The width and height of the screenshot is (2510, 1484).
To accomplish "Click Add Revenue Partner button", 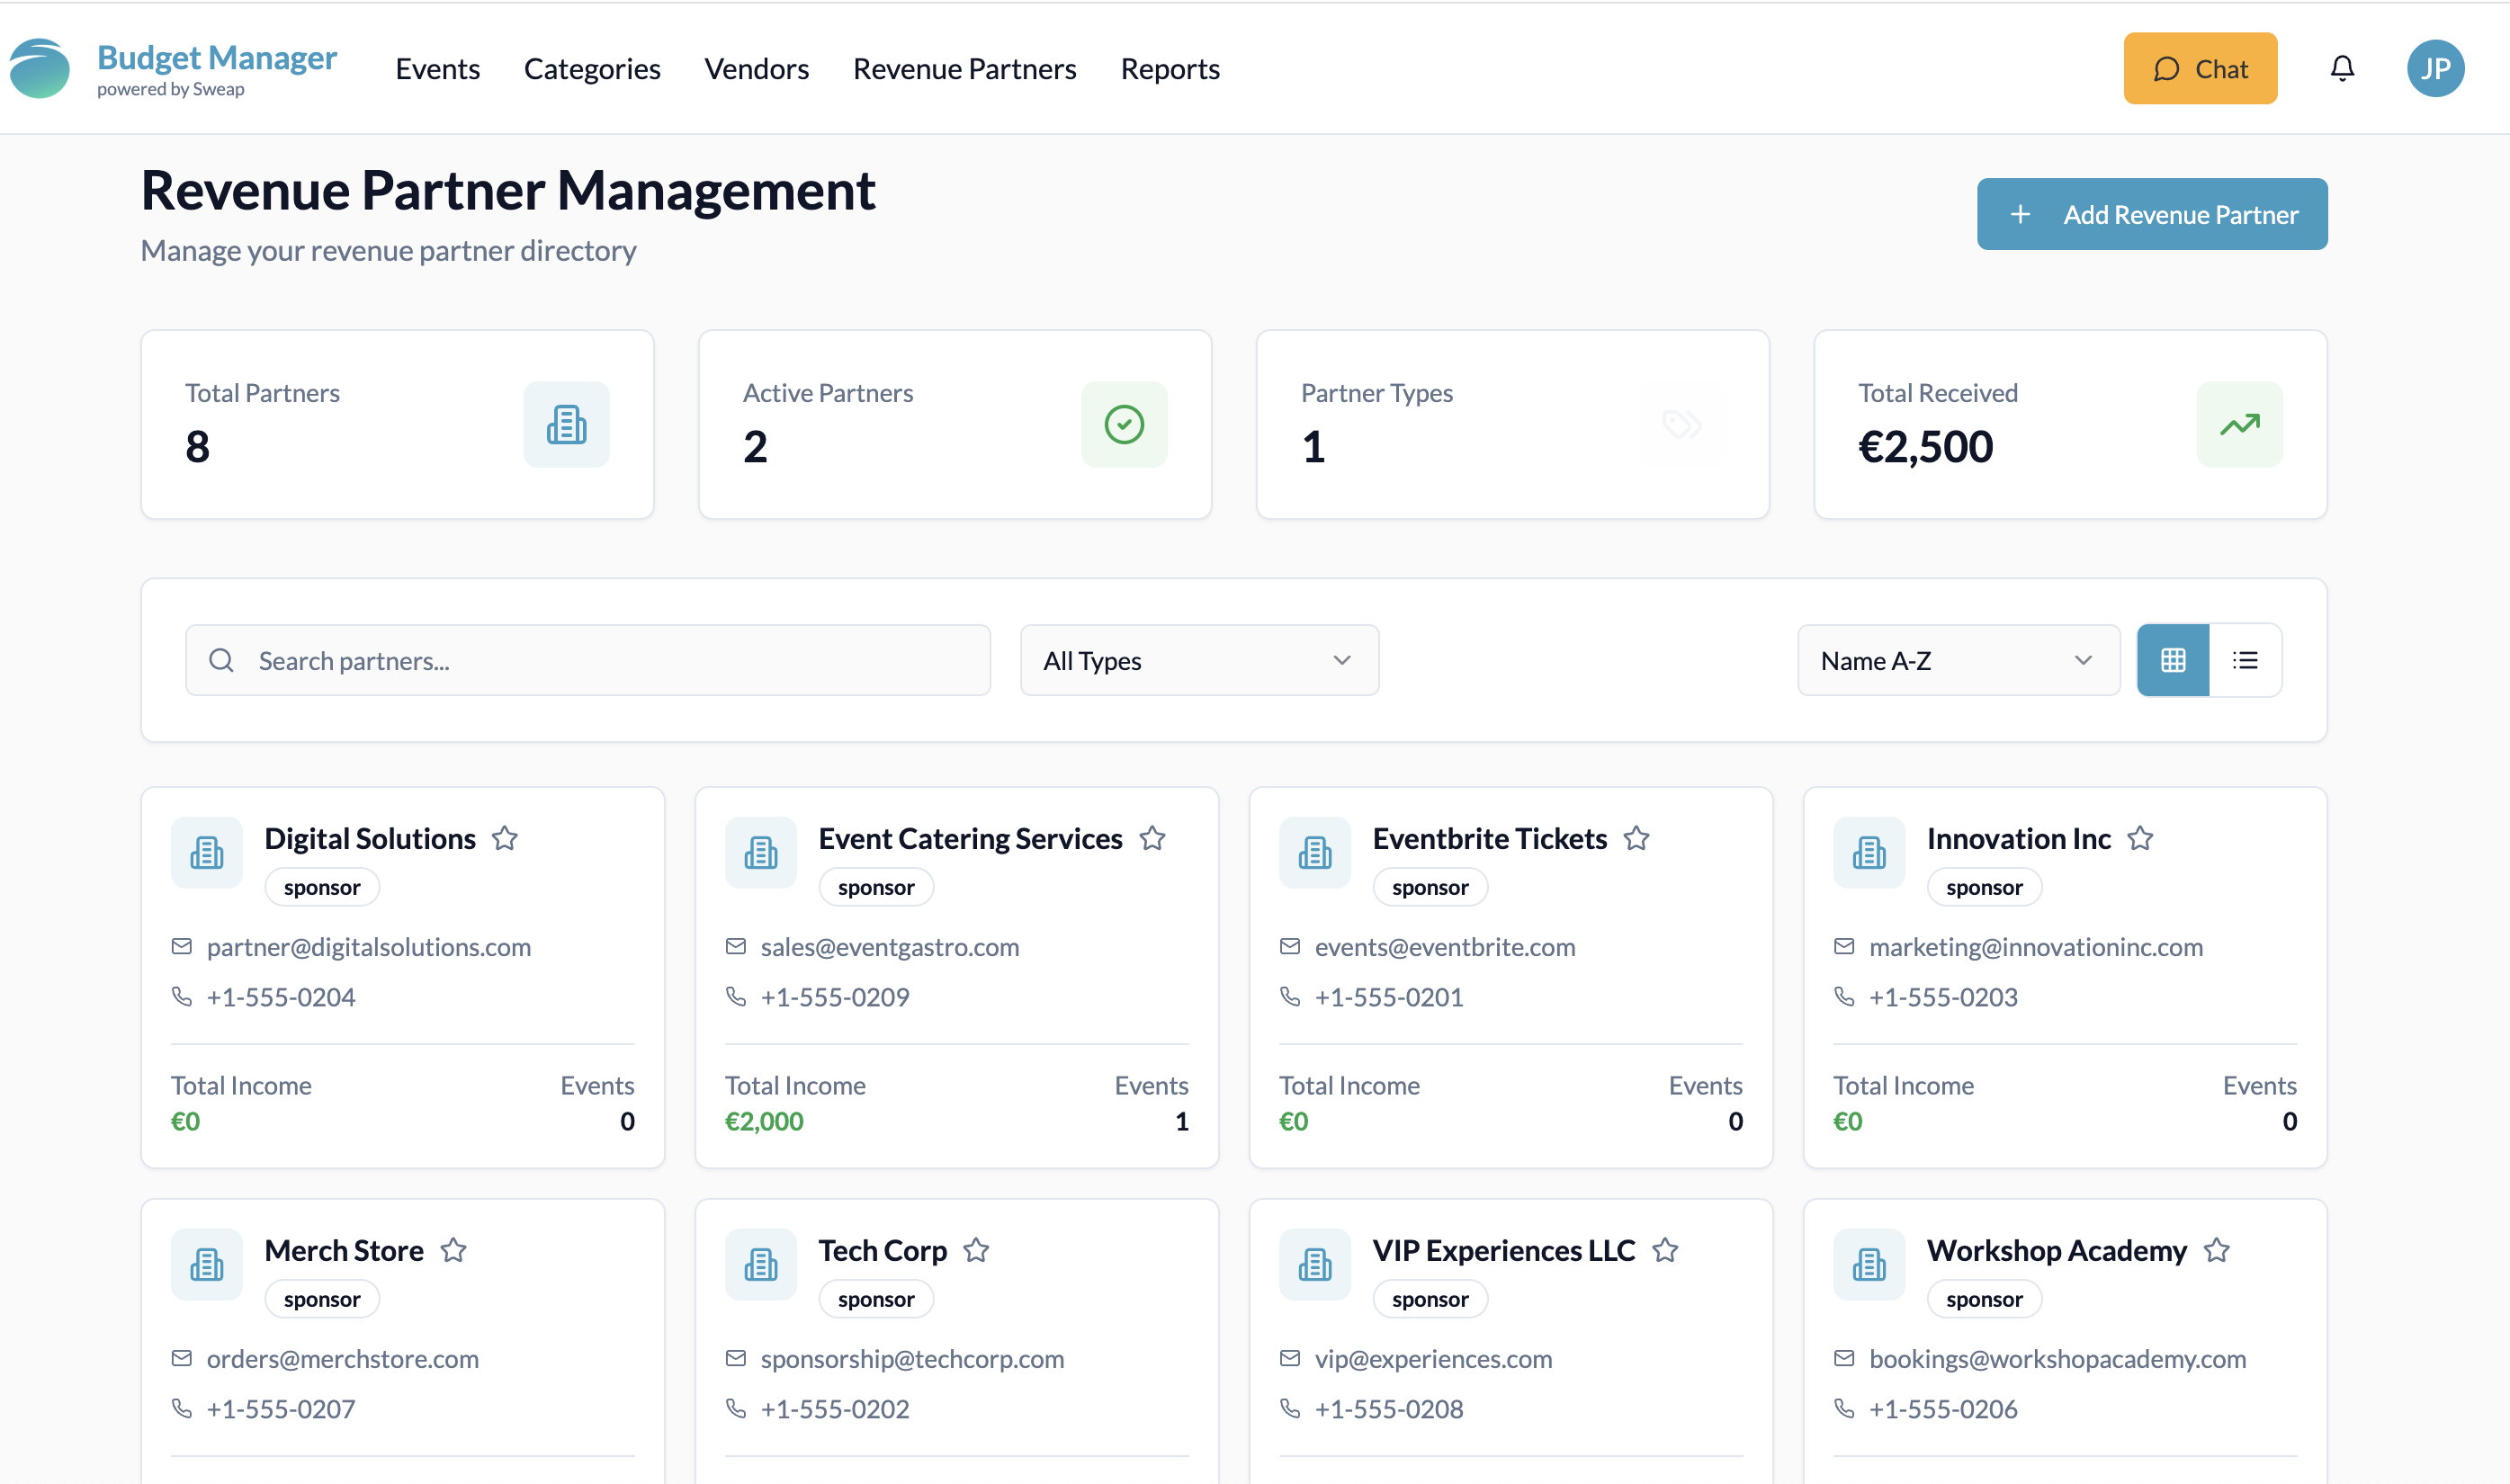I will point(2152,214).
